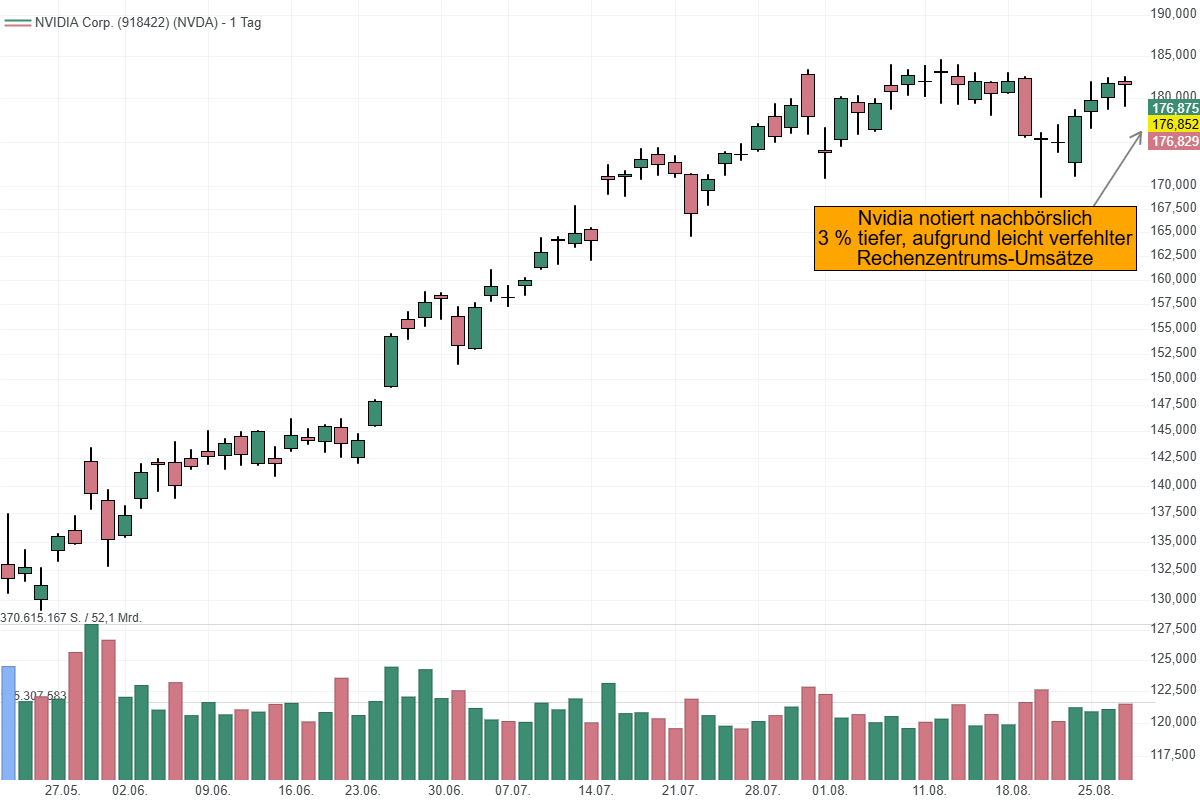Select the red 176,829 price tag
The height and width of the screenshot is (800, 1200).
click(x=1174, y=141)
